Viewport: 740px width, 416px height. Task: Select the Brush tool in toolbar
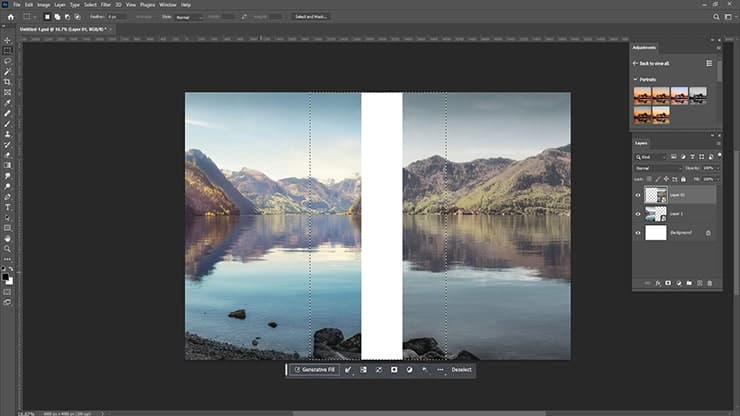coord(7,124)
